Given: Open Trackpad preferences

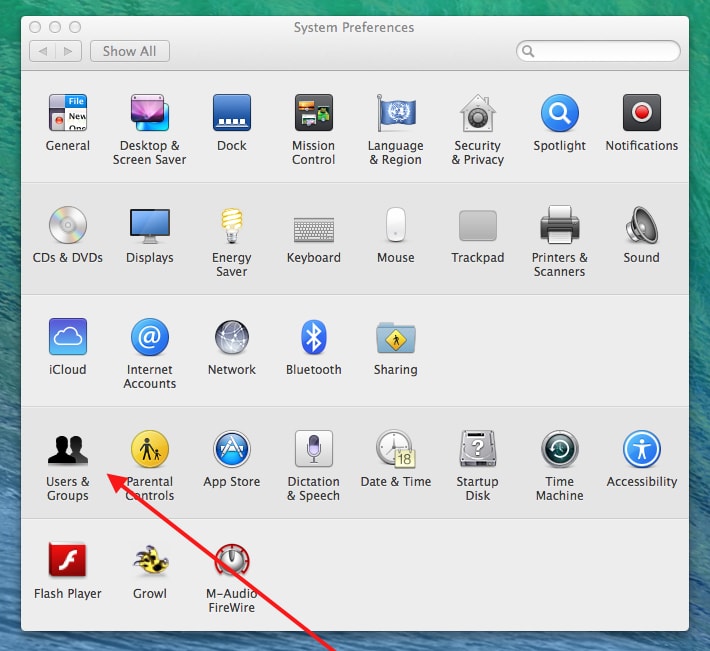Looking at the screenshot, I should pos(478,225).
